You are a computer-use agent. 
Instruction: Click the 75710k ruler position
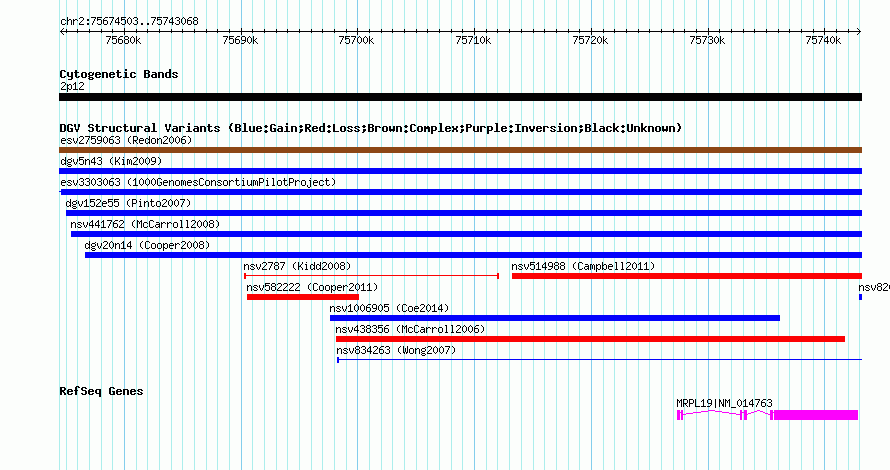(x=473, y=40)
